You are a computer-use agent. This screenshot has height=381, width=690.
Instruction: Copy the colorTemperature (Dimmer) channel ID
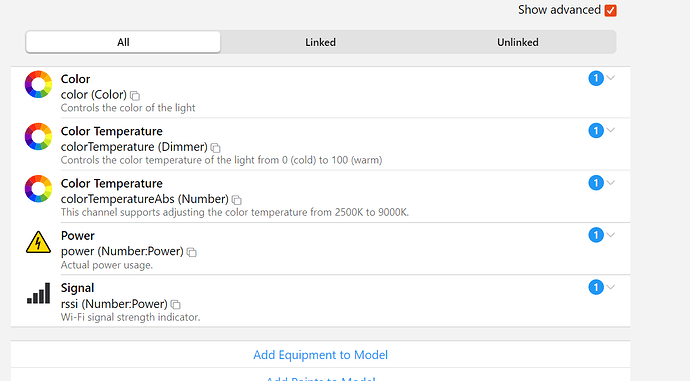216,148
